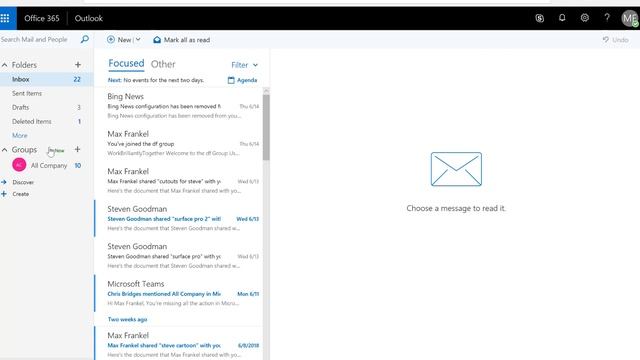Open Max Frankel's df group email
The width and height of the screenshot is (640, 360).
(x=178, y=143)
